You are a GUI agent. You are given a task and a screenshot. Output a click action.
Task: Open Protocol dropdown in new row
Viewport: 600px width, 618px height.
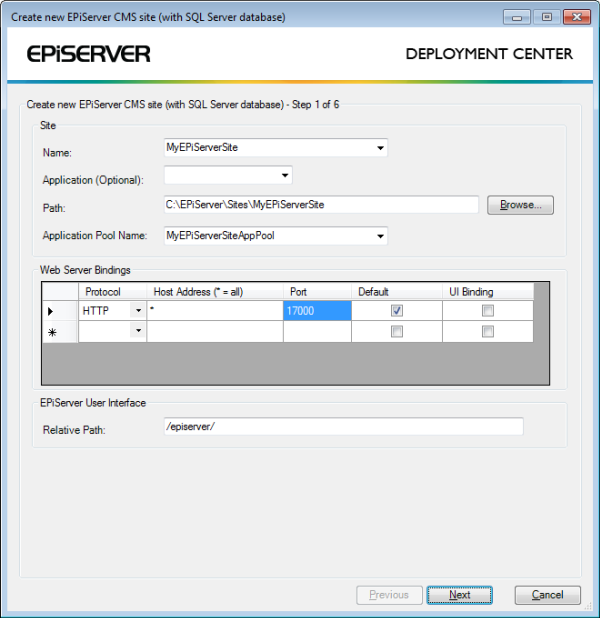(137, 332)
